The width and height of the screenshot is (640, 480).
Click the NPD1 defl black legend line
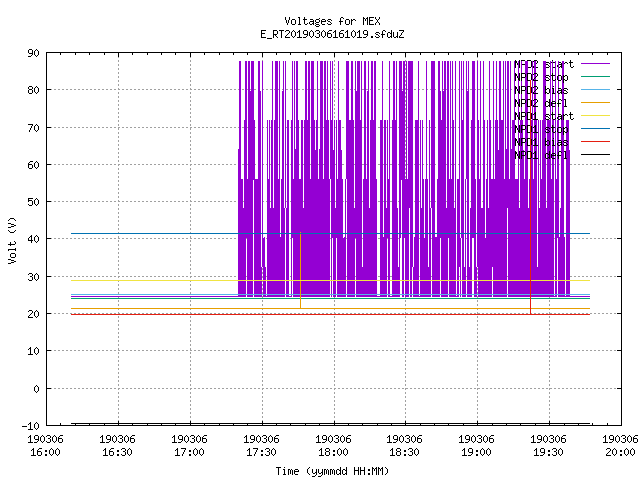coord(595,155)
